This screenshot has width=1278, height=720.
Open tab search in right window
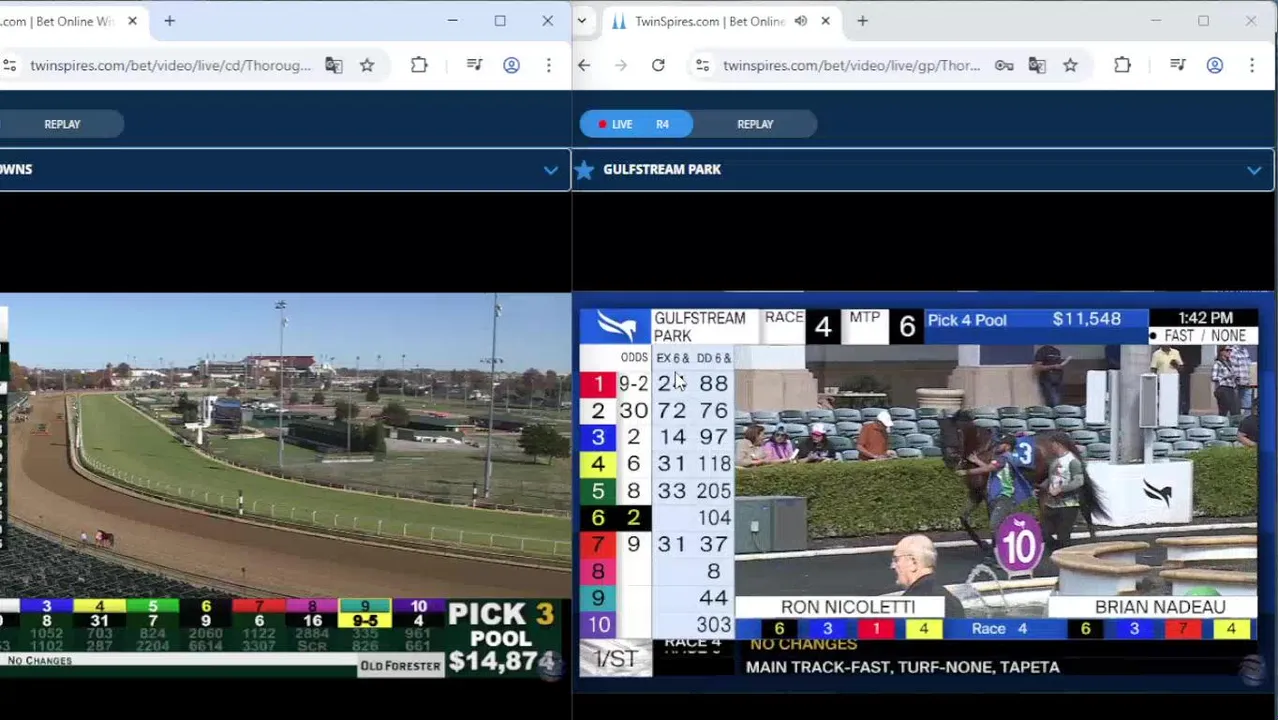tap(581, 21)
